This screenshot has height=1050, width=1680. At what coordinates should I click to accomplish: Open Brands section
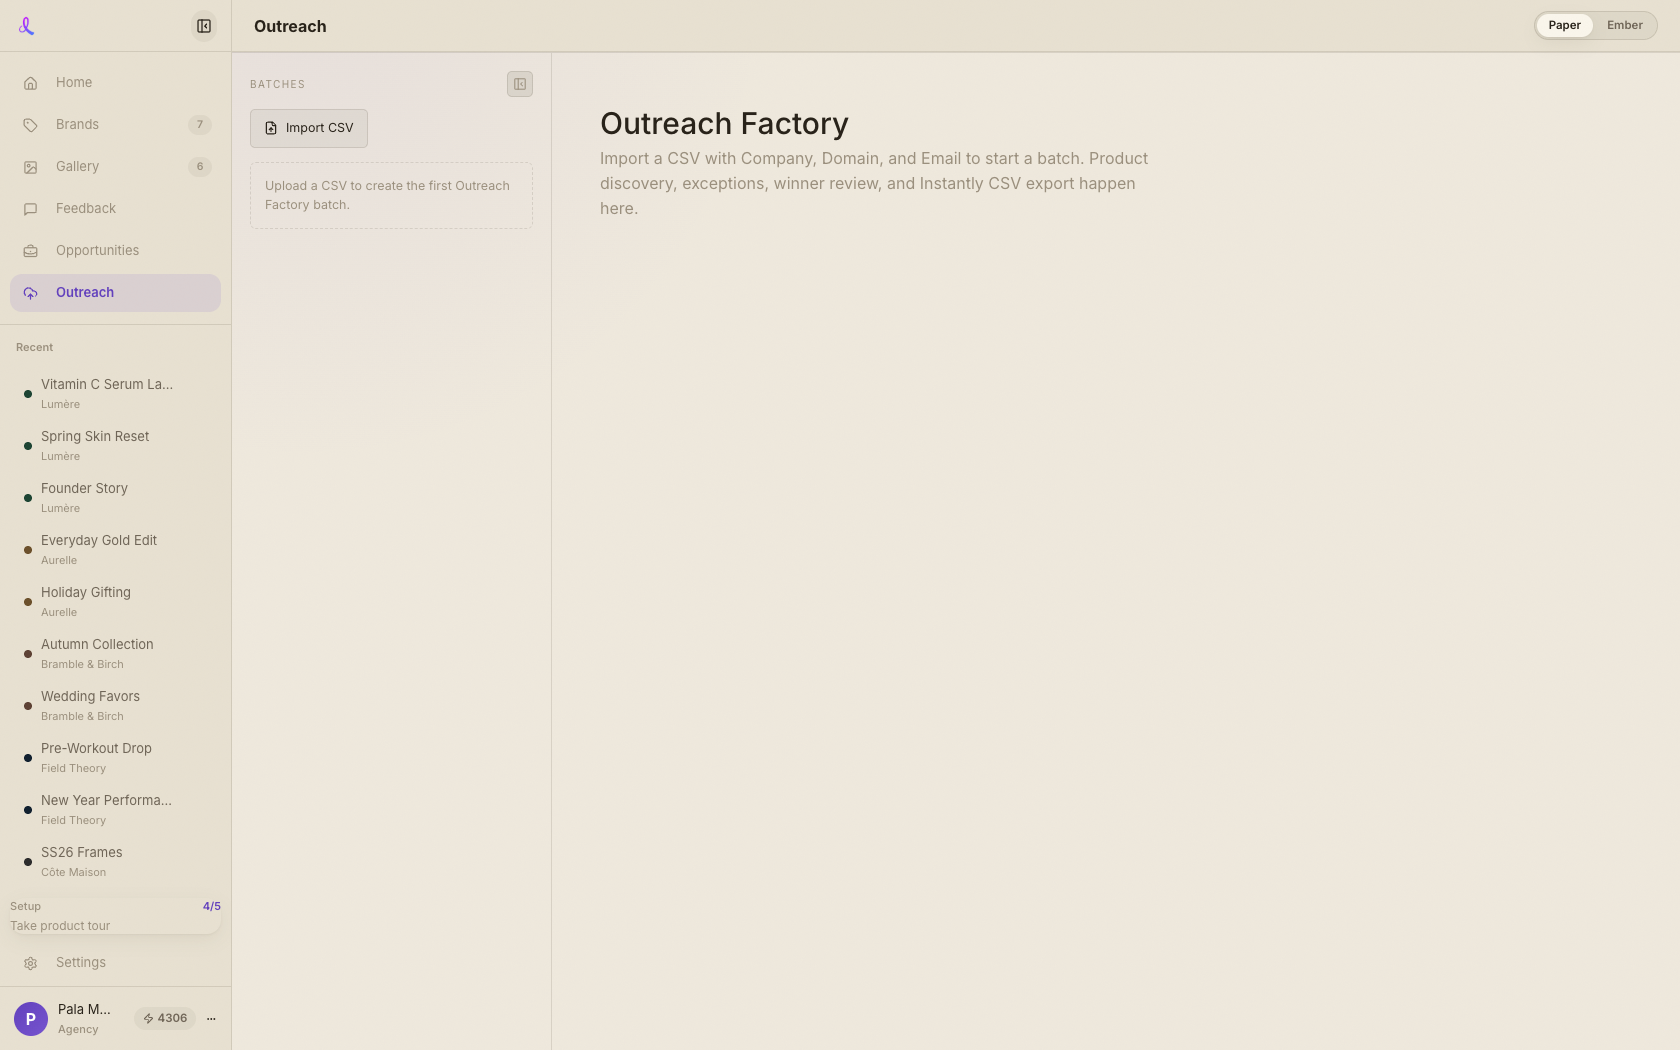[115, 125]
